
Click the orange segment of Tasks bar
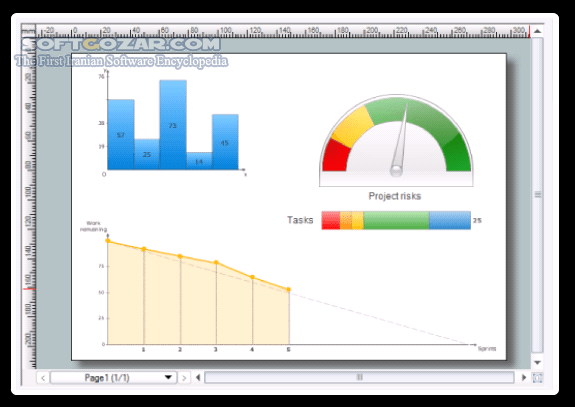(x=346, y=220)
